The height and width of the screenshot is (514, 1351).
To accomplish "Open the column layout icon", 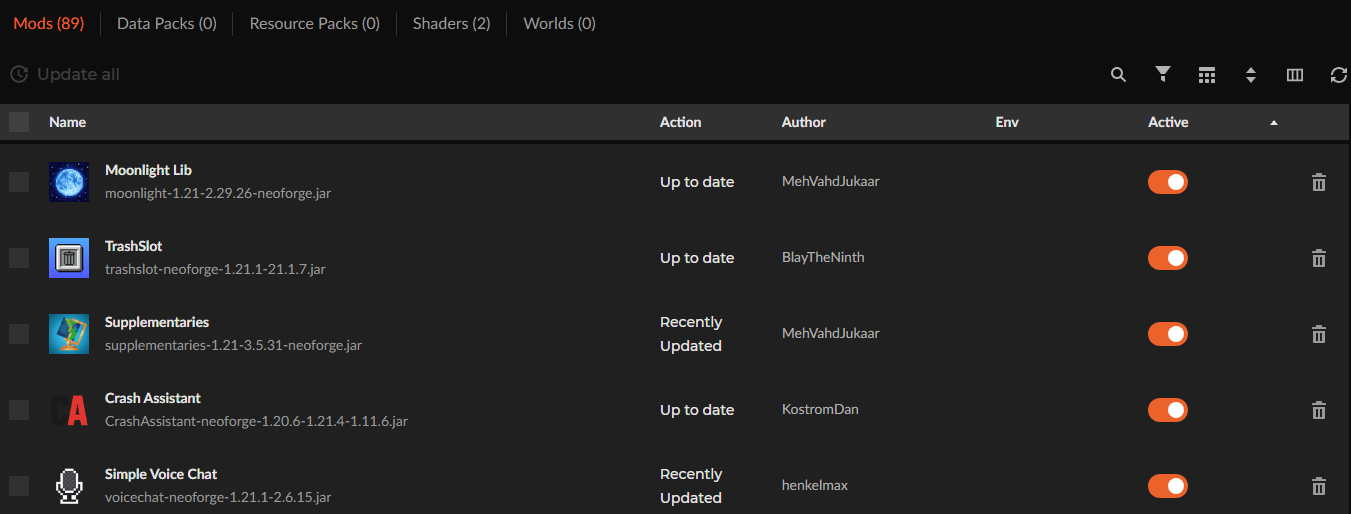I will 1295,75.
